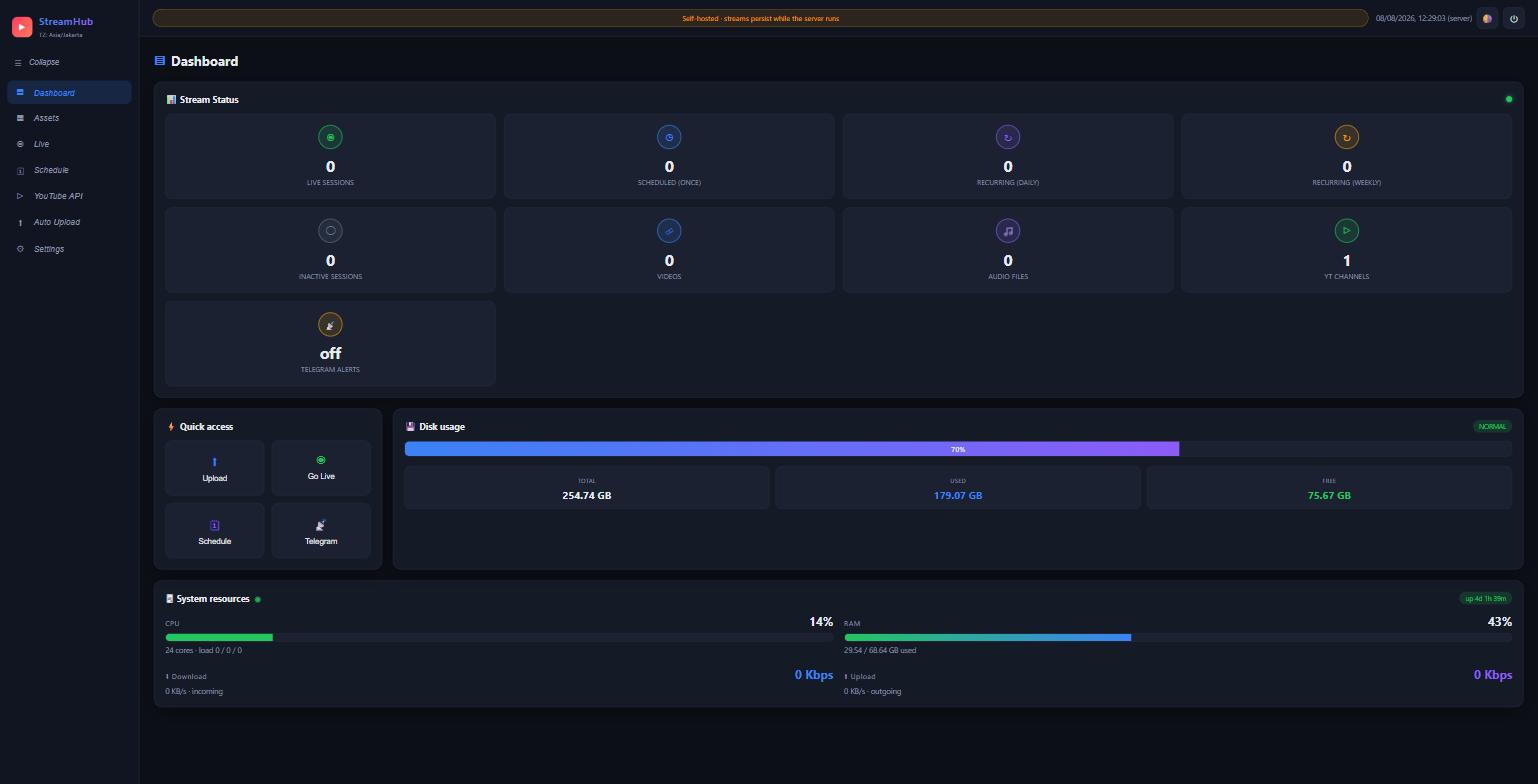Click the CPU usage progress bar

pyautogui.click(x=499, y=637)
